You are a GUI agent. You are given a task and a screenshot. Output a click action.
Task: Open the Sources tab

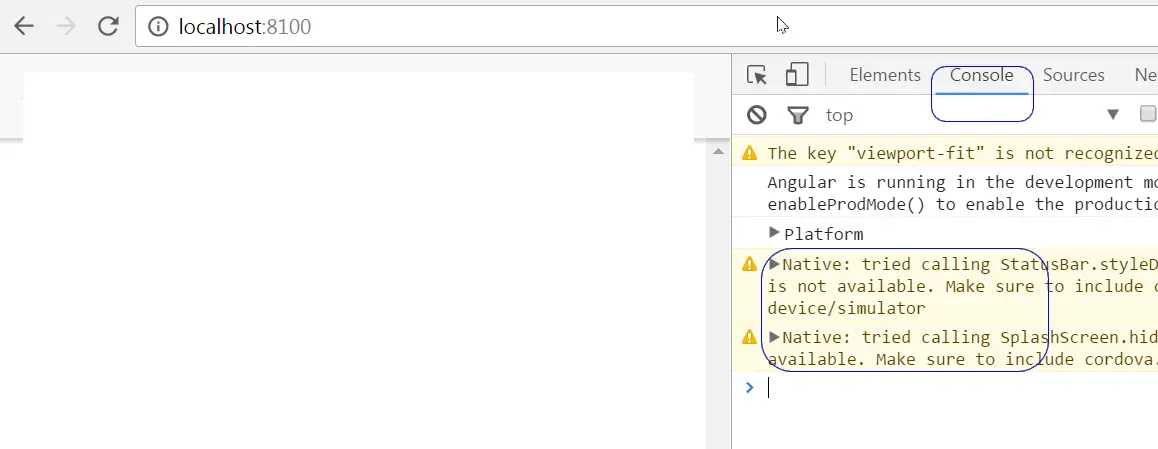pos(1073,75)
